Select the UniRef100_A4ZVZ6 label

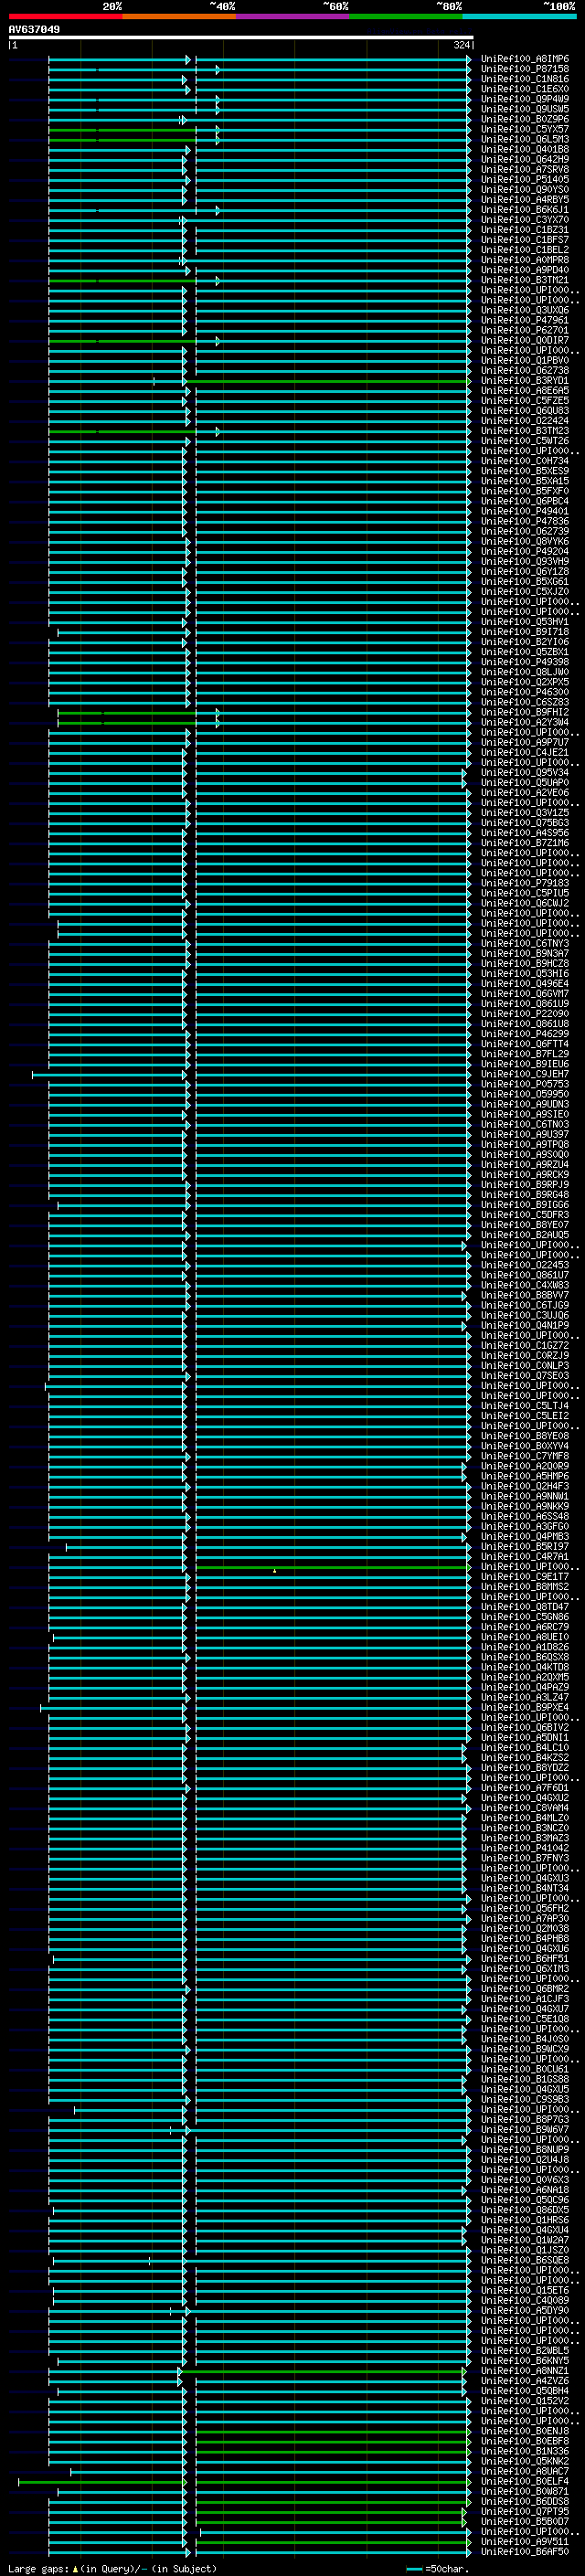pyautogui.click(x=525, y=2380)
